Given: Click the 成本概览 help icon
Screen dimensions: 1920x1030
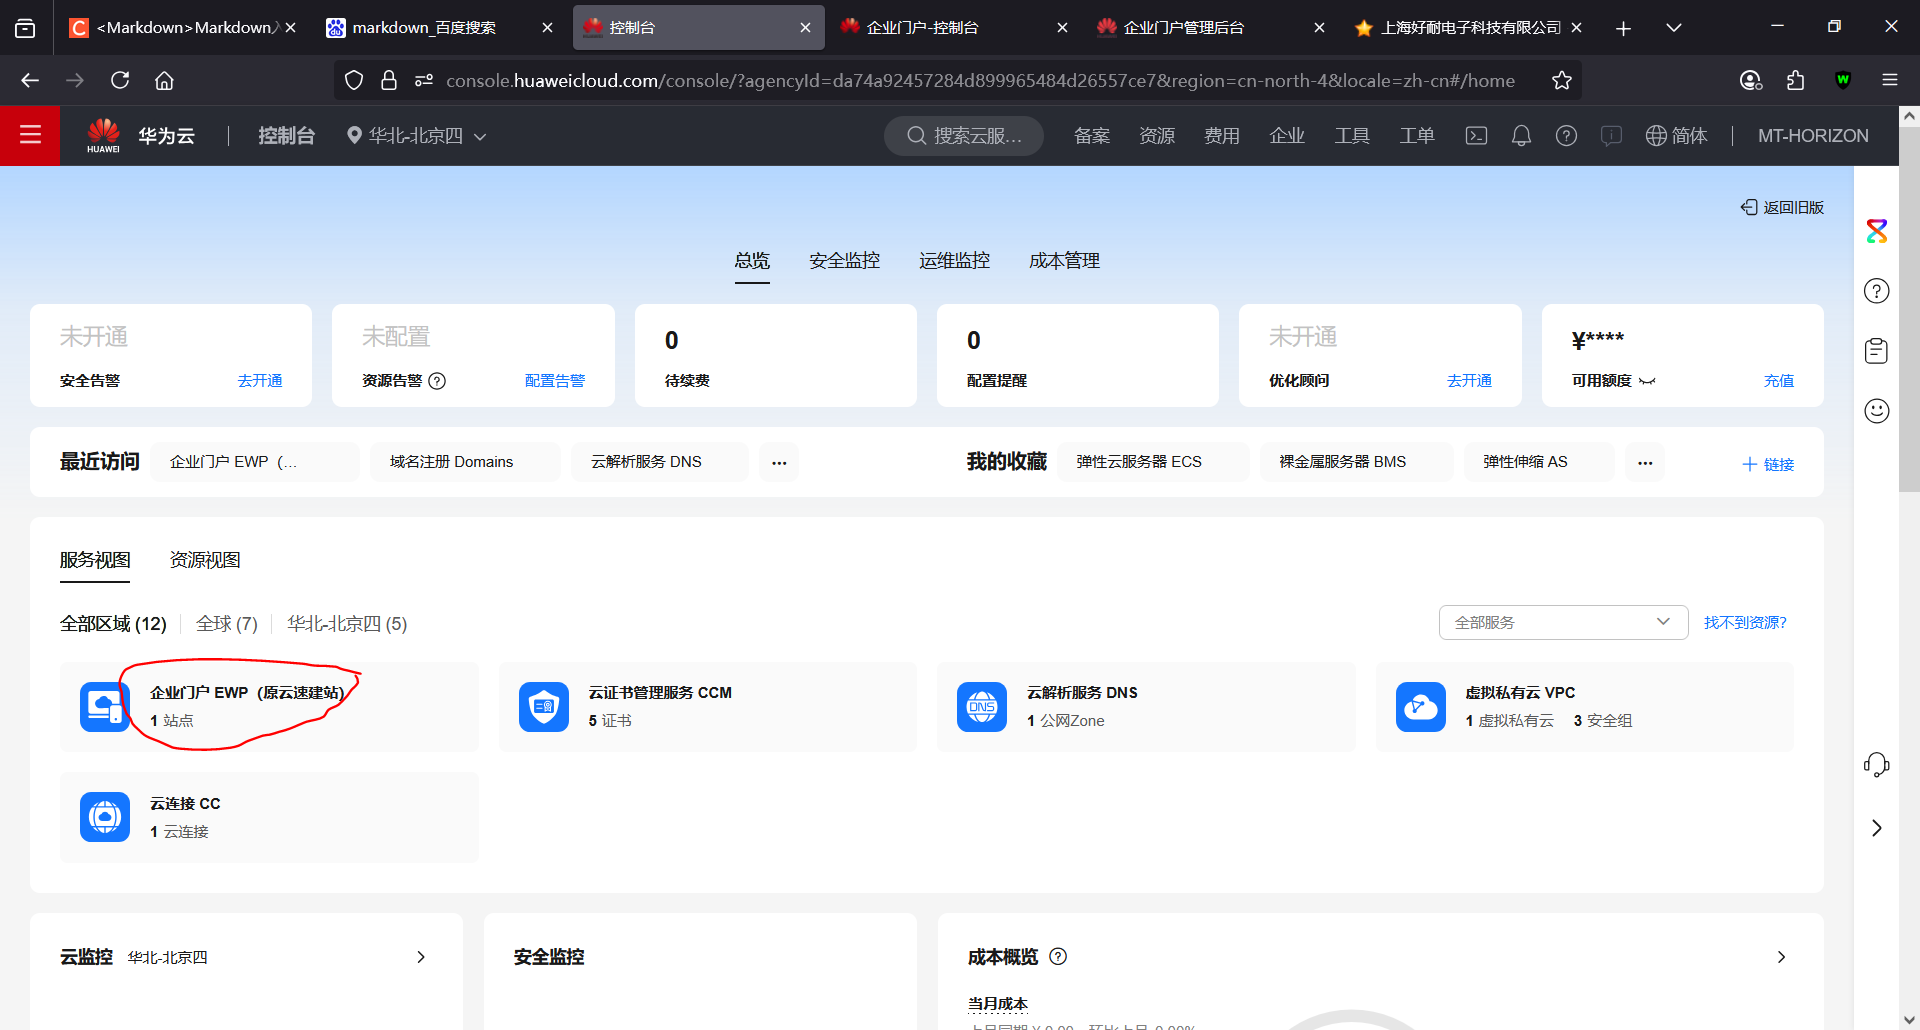Looking at the screenshot, I should point(1058,956).
